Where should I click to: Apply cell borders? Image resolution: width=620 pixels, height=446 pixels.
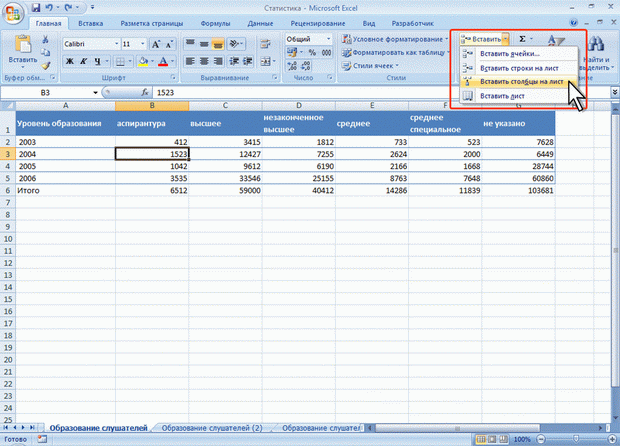coord(120,61)
